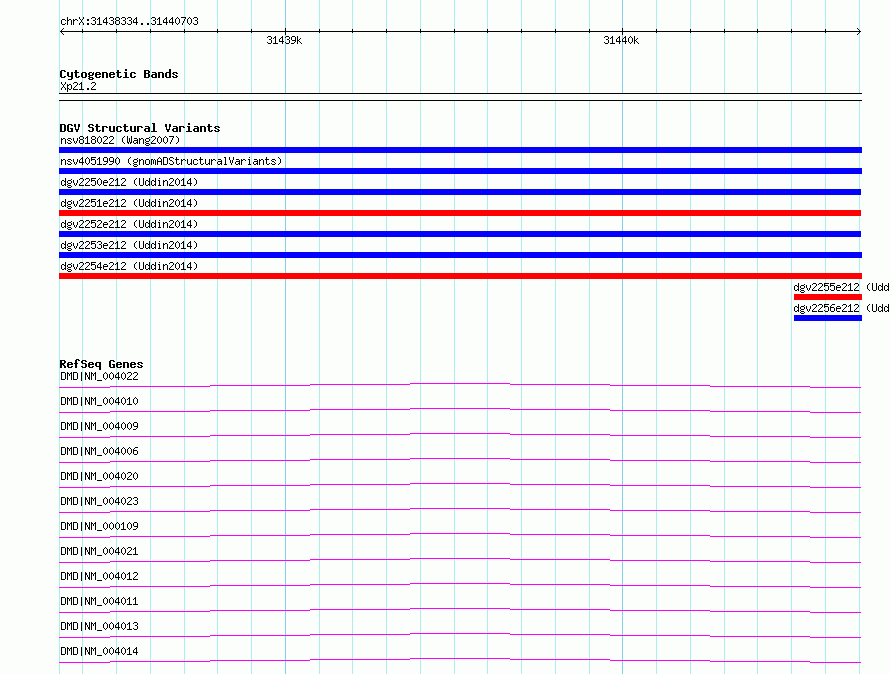This screenshot has width=890, height=674.
Task: Click the 31439k ruler label
Action: (x=284, y=40)
